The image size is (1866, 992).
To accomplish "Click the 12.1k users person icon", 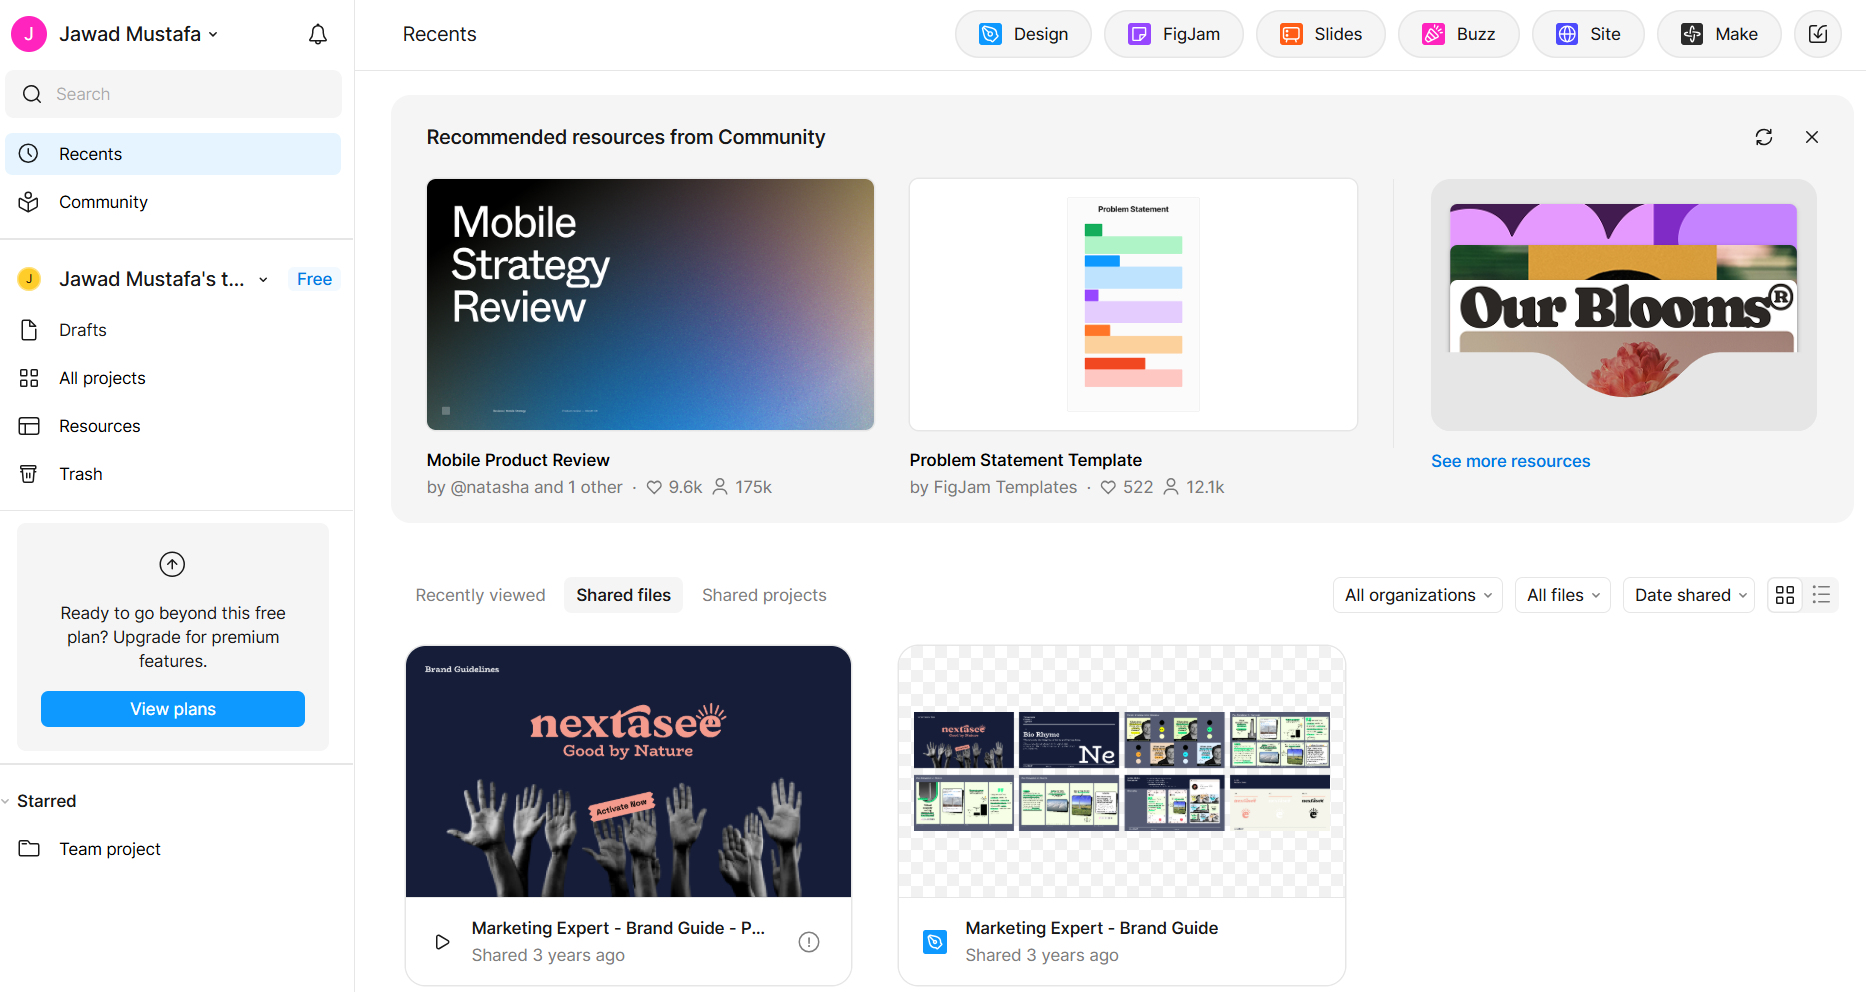I will [1171, 487].
